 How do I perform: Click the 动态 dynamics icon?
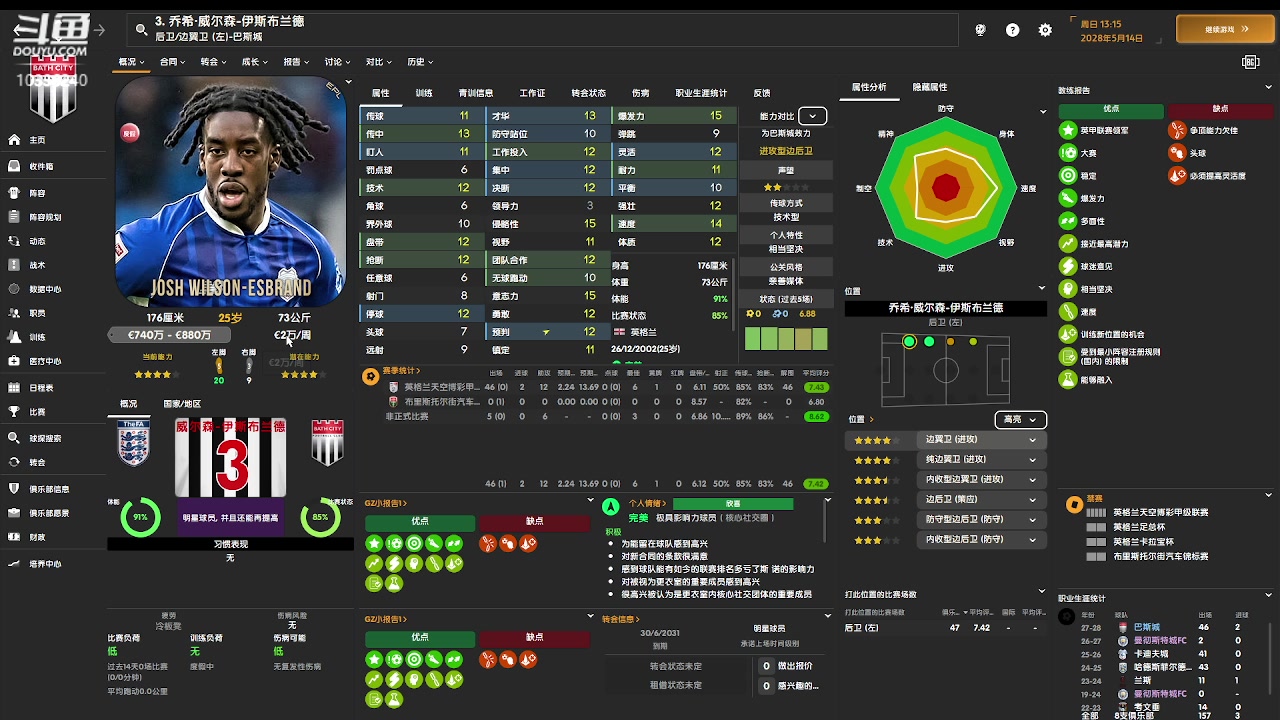(x=14, y=241)
